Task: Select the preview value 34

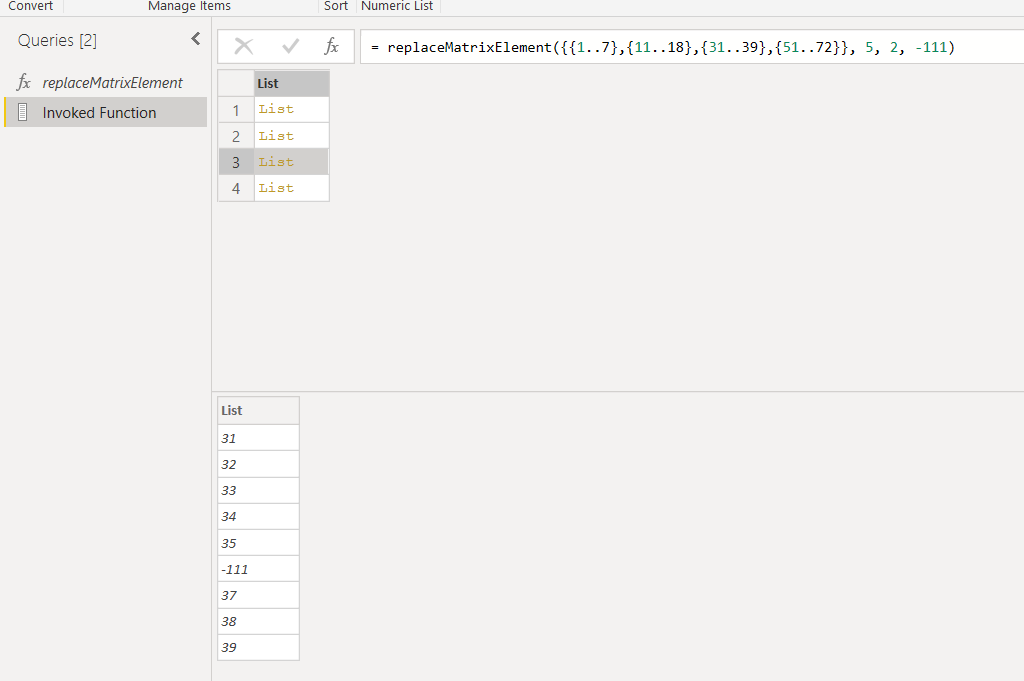Action: 258,516
